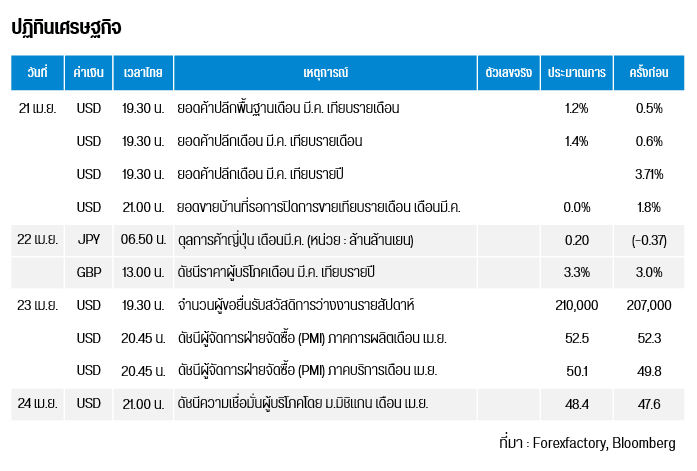697x471 pixels.
Task: Select the 21 เม.ย. date cell
Action: coord(37,108)
